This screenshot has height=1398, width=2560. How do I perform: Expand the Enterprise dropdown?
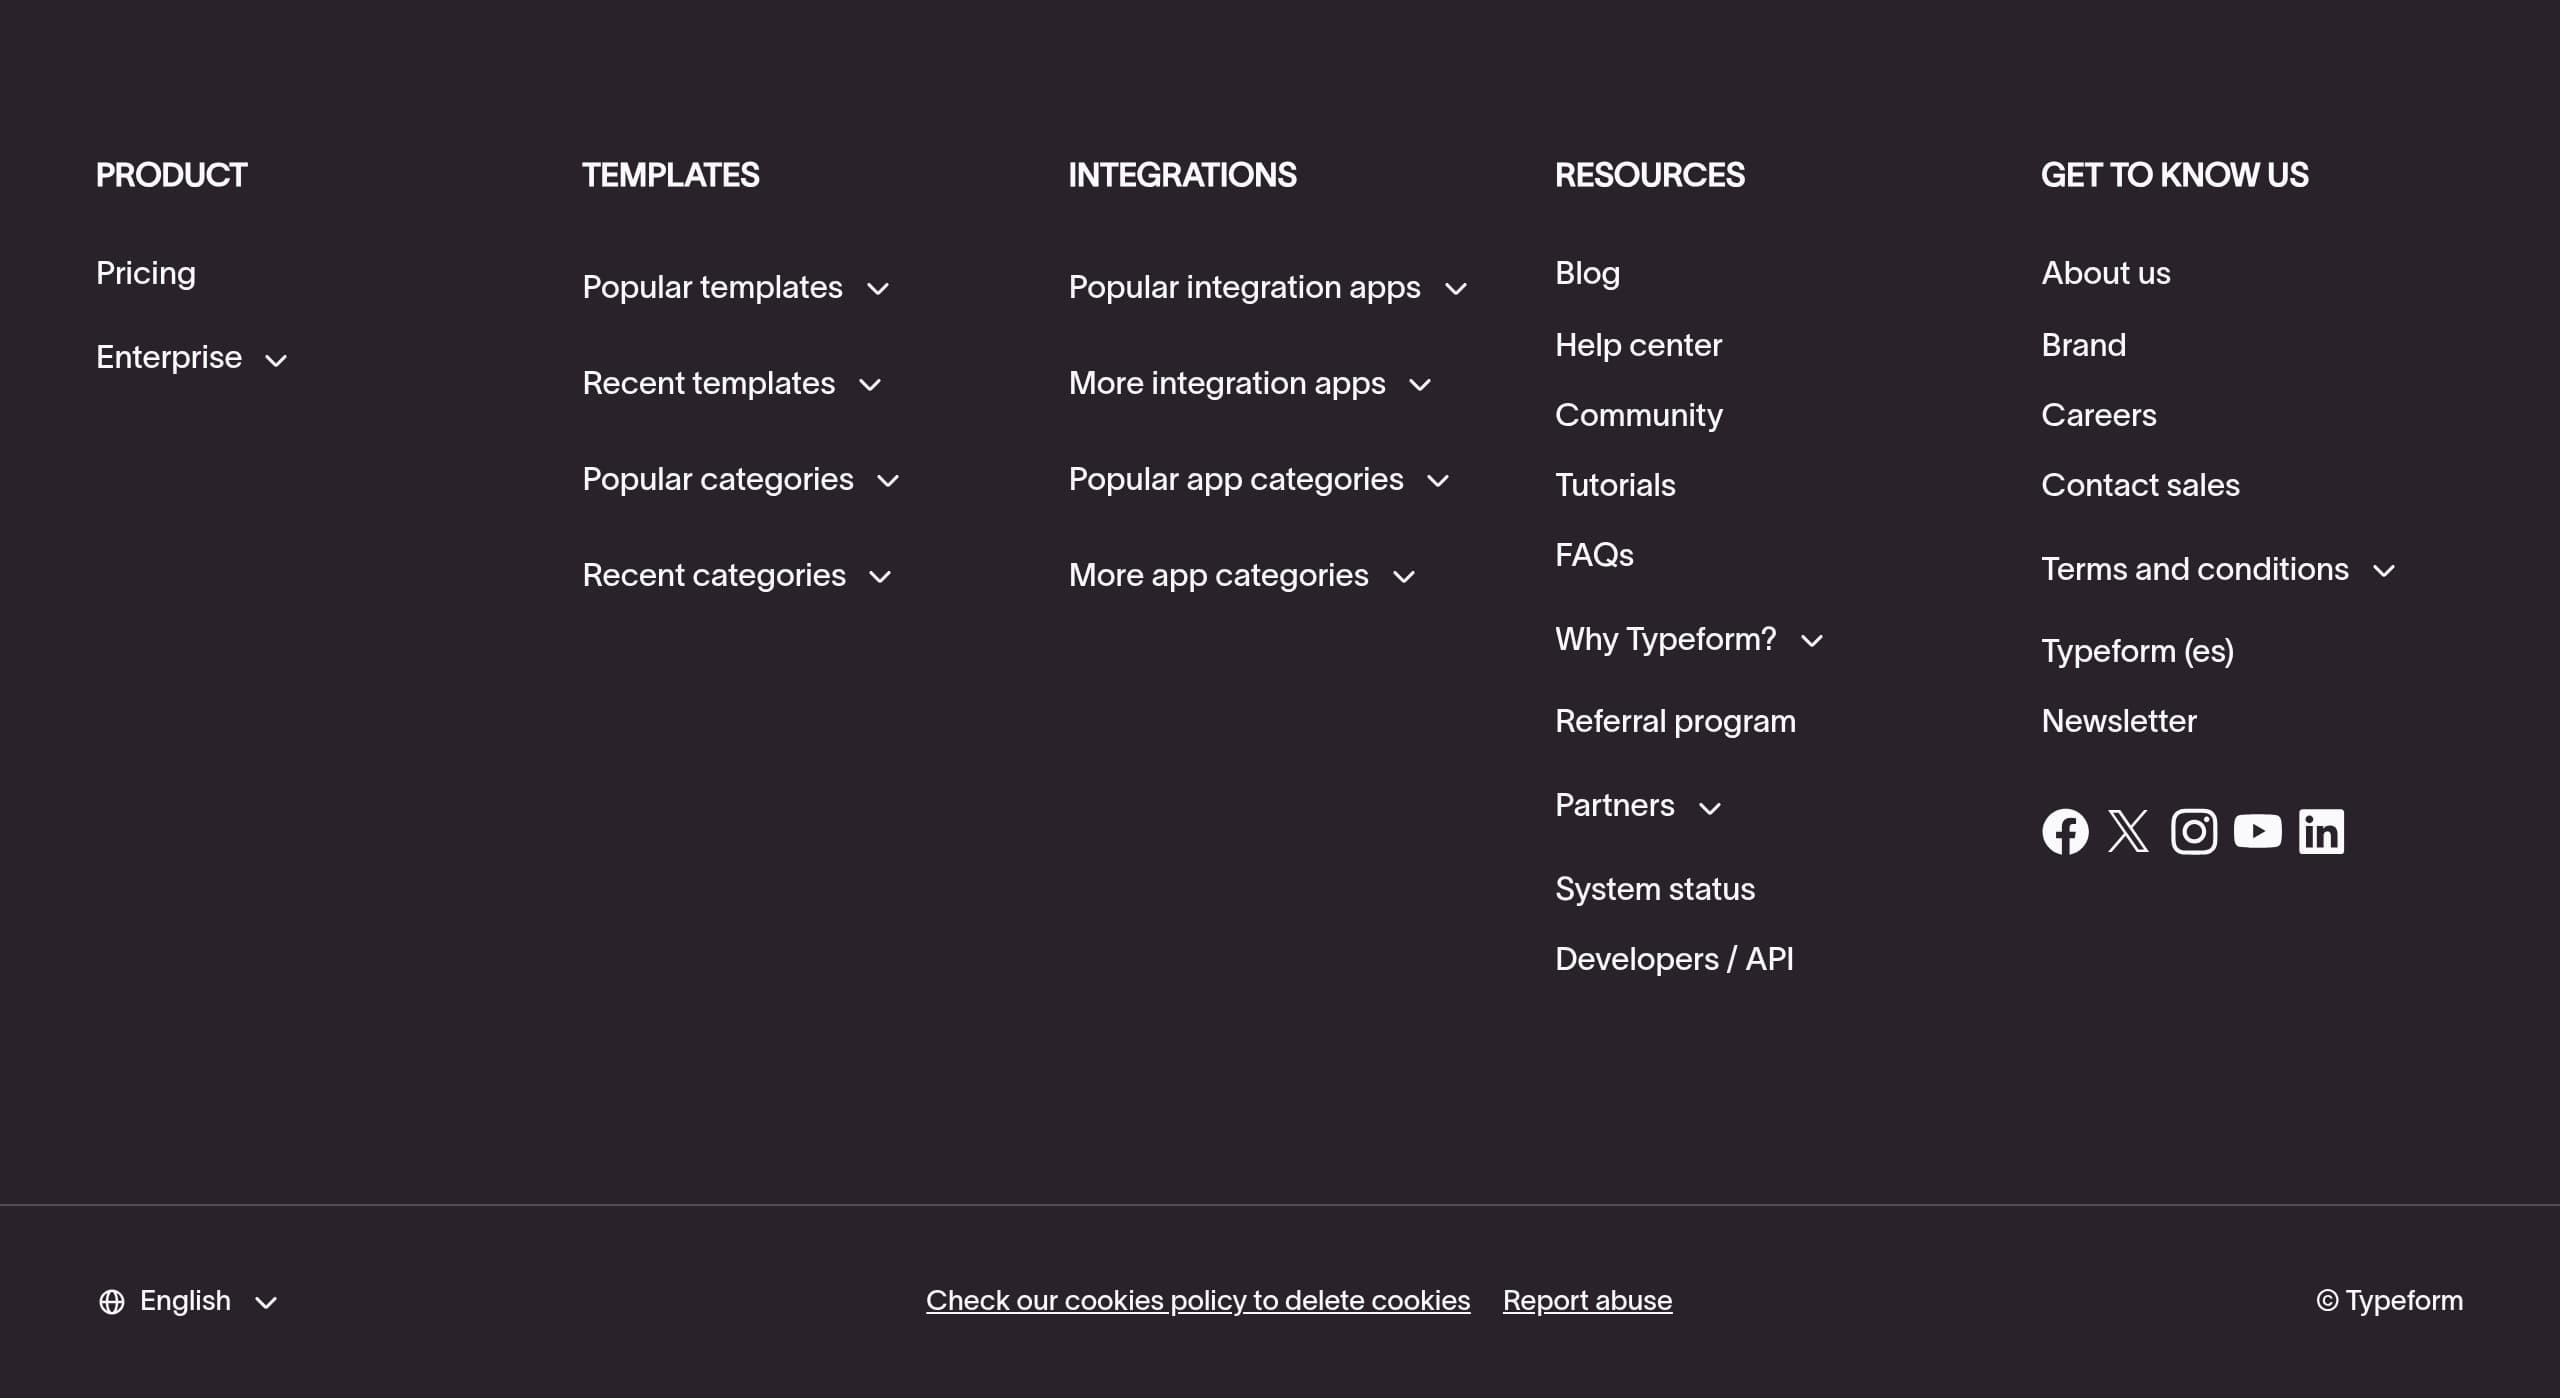(x=191, y=357)
